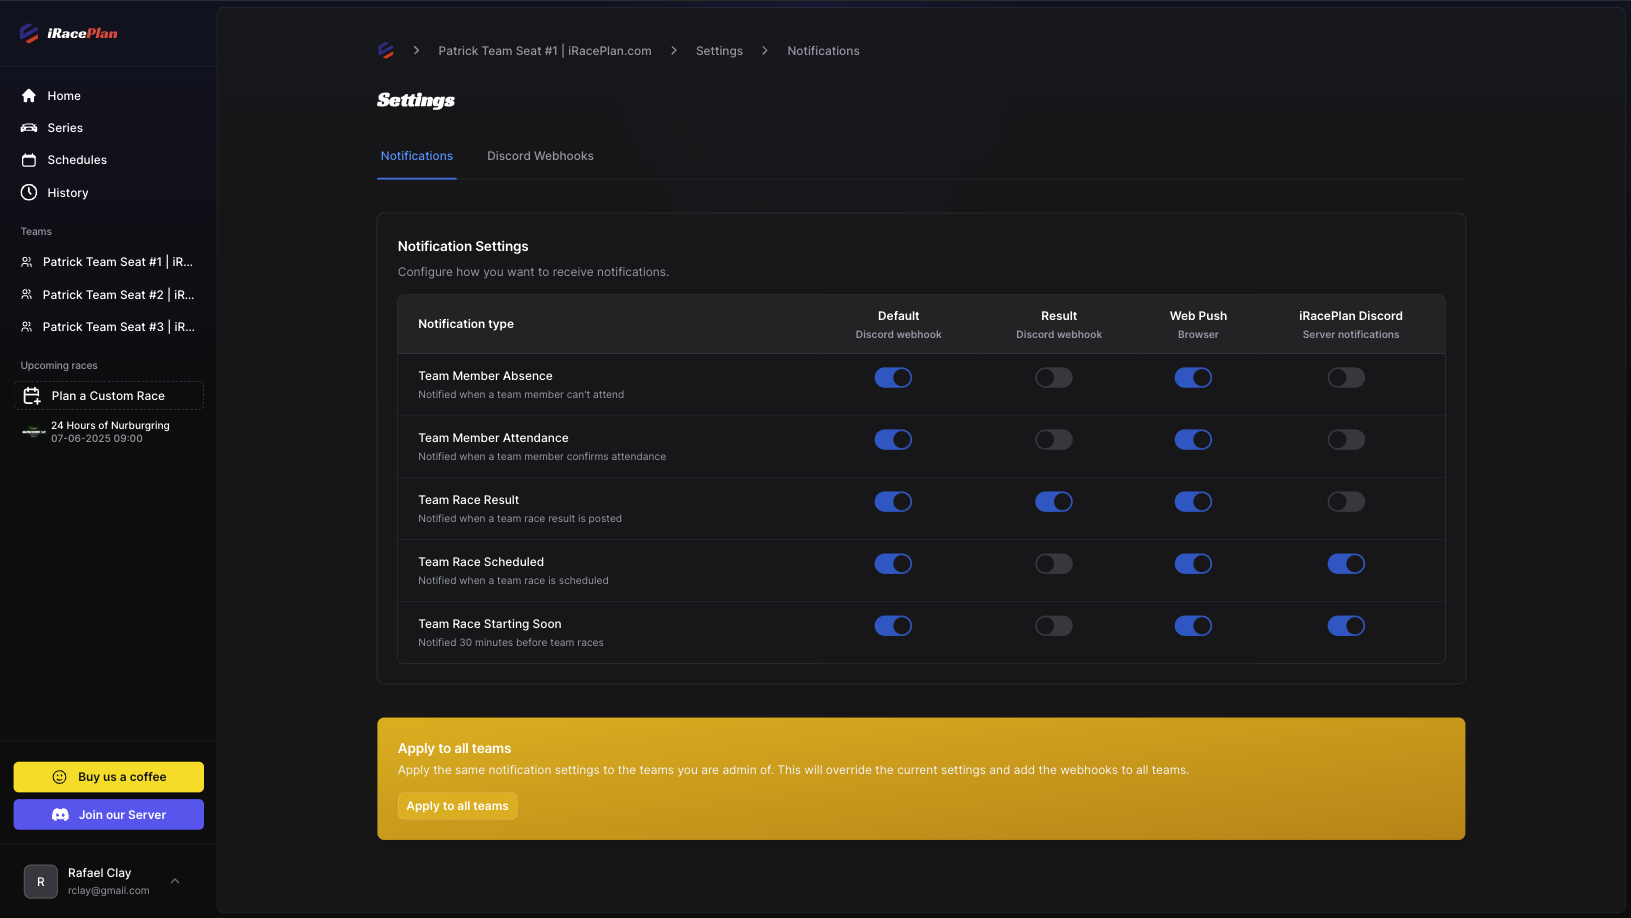Open Series via the car icon
The height and width of the screenshot is (918, 1631).
[28, 127]
